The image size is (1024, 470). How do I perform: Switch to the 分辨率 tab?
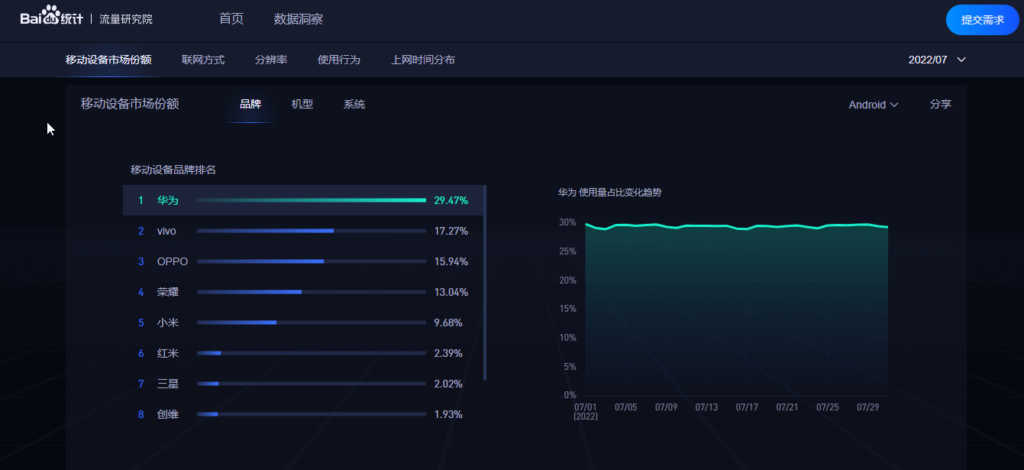(x=271, y=60)
